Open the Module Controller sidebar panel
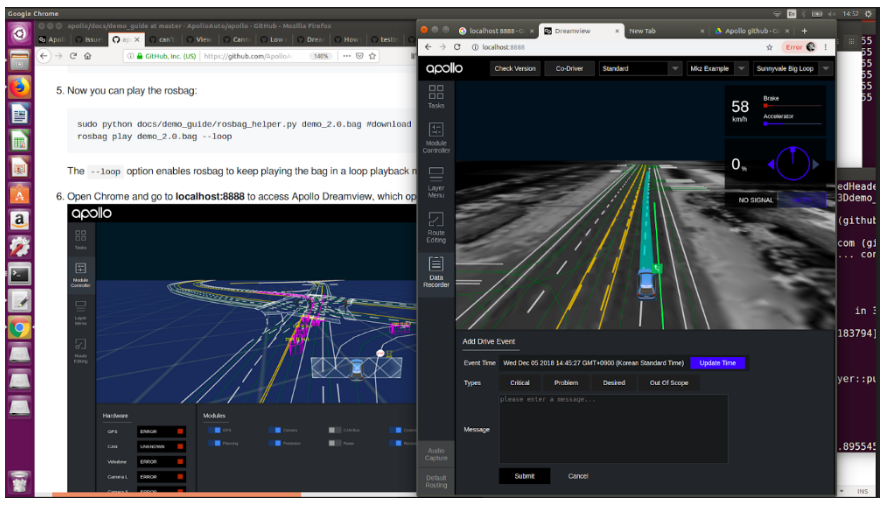This screenshot has width=881, height=505. coord(436,138)
